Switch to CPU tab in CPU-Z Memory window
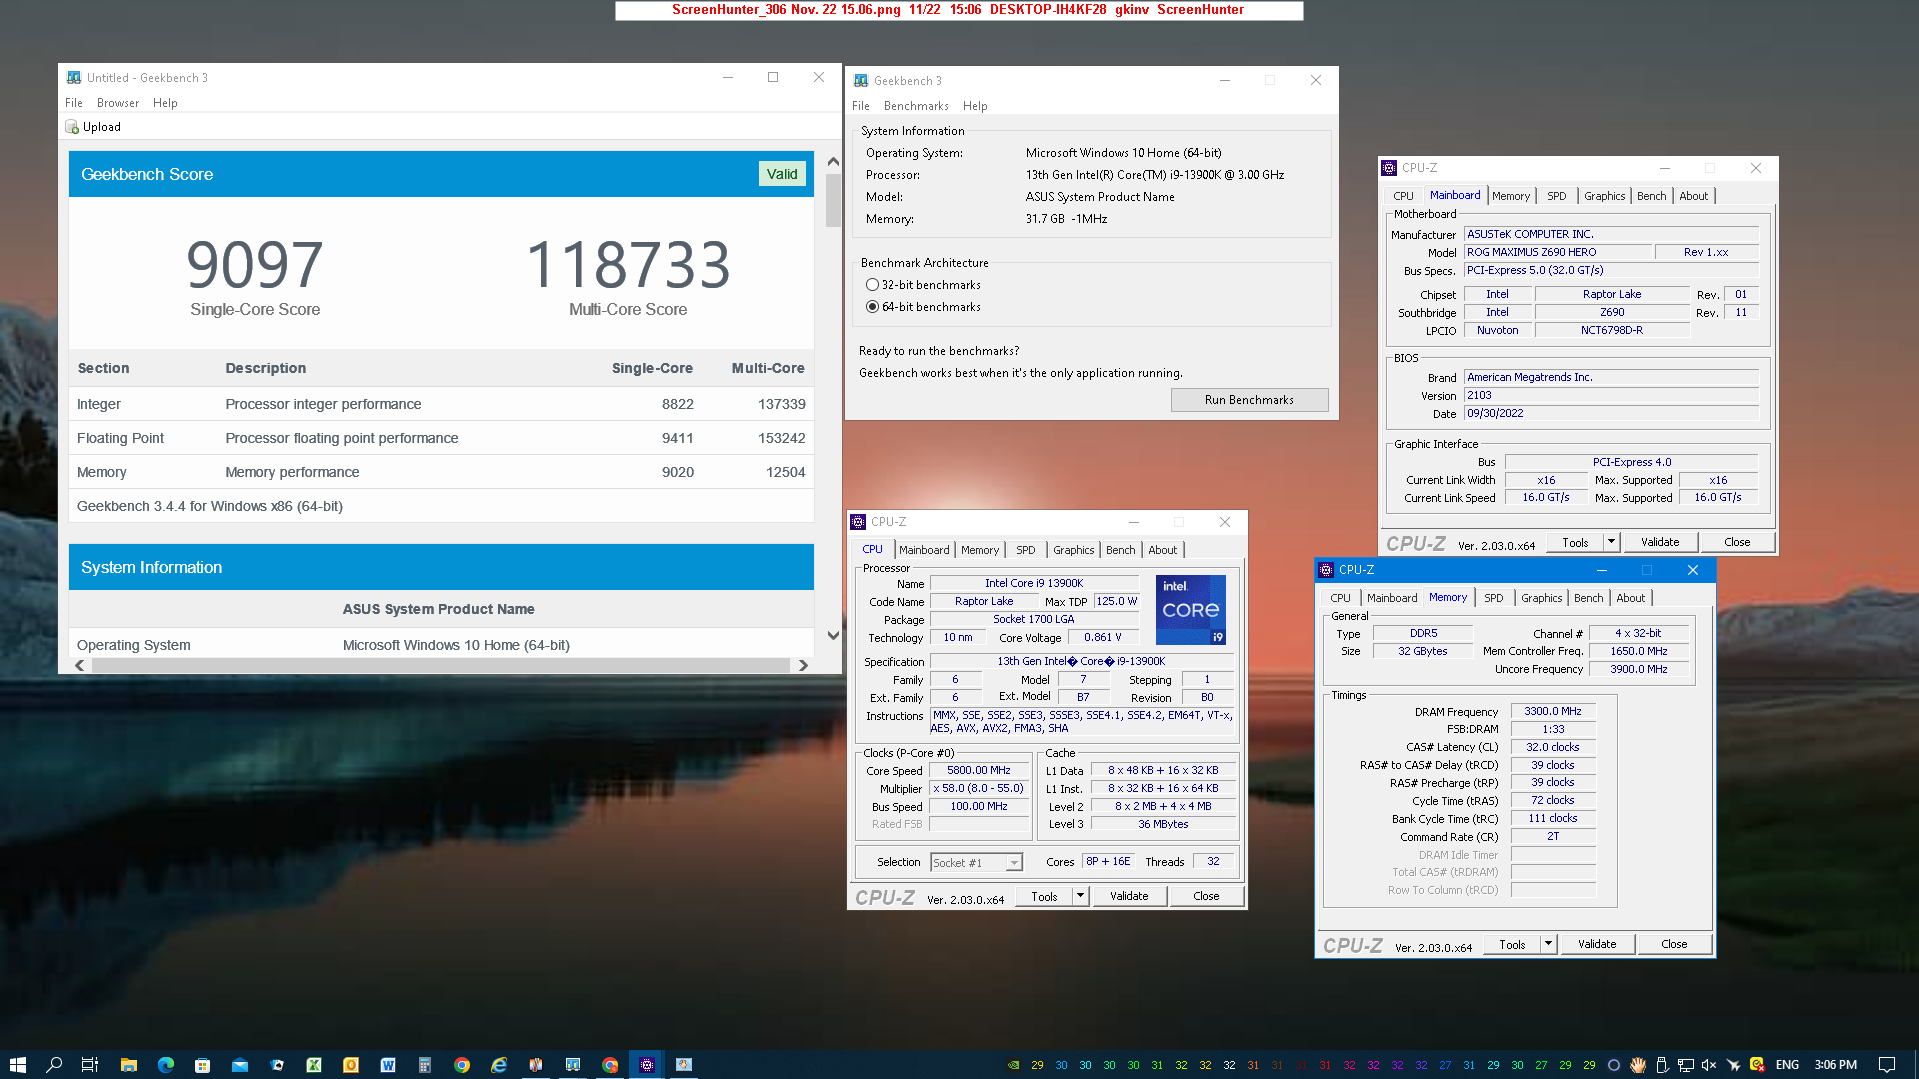1919x1079 pixels. pos(1341,598)
